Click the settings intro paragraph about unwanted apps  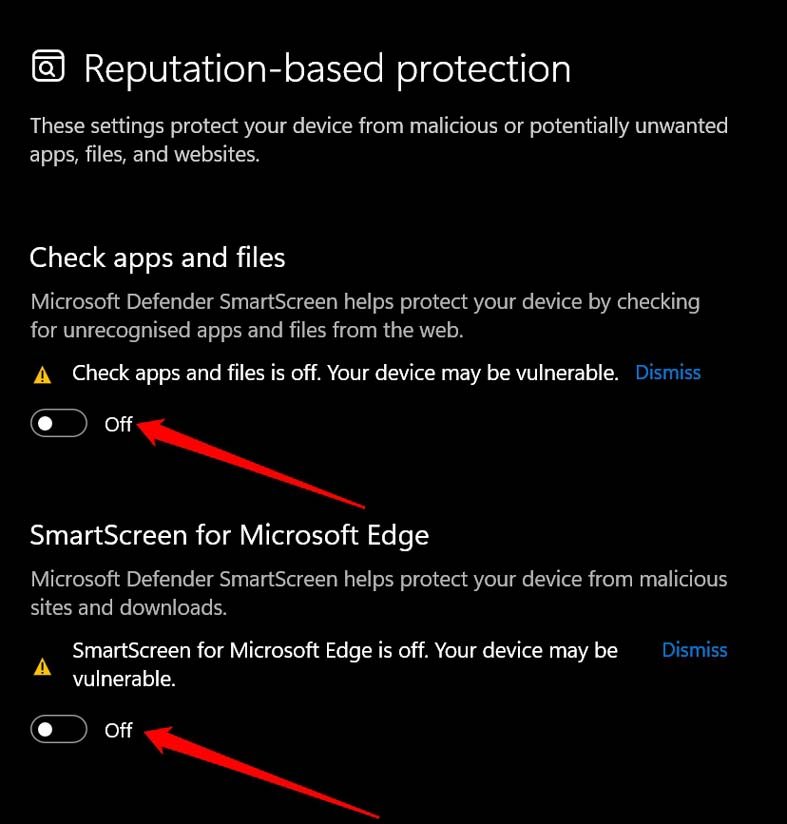point(379,140)
